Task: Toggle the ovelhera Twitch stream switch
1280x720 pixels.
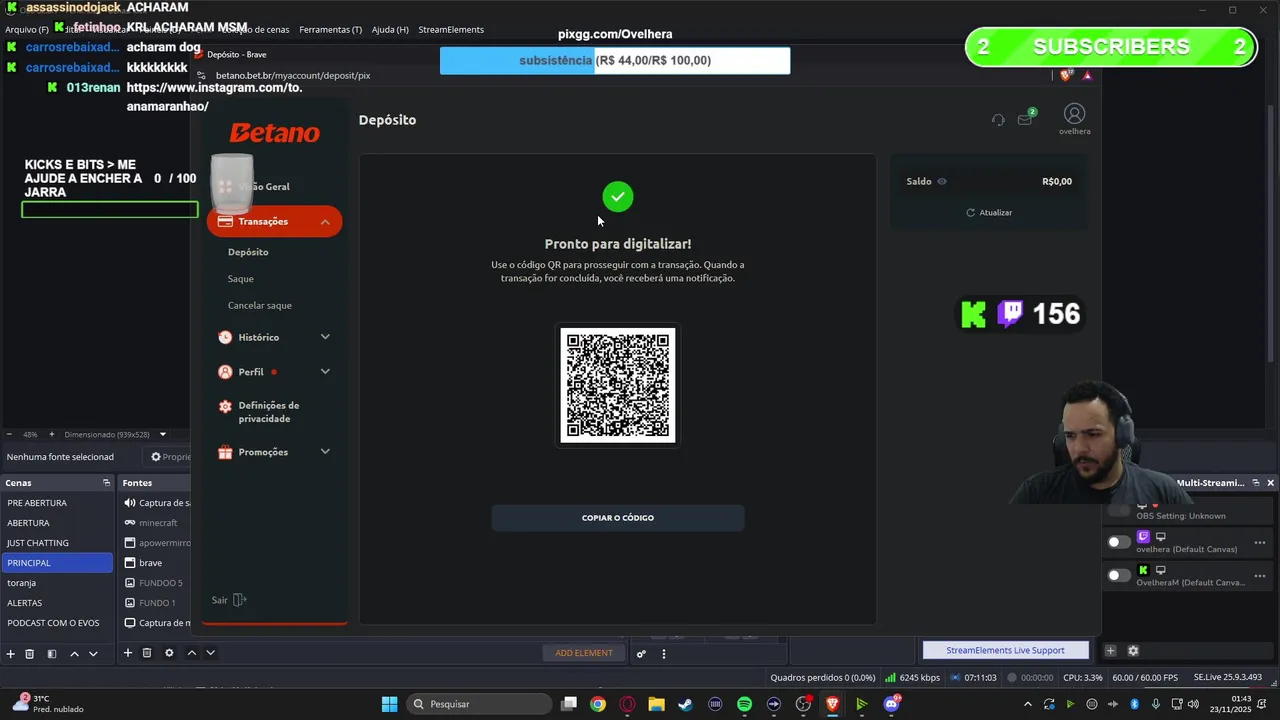Action: (1119, 542)
